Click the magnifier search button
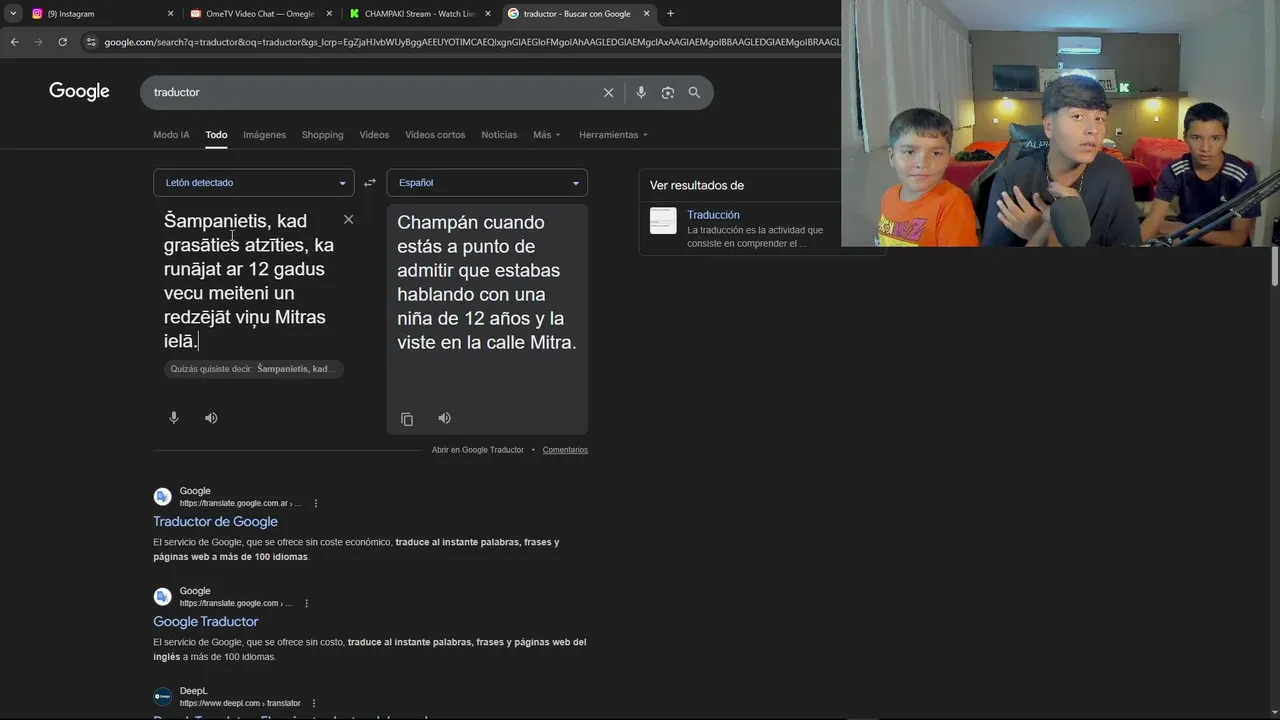The height and width of the screenshot is (720, 1280). point(694,92)
